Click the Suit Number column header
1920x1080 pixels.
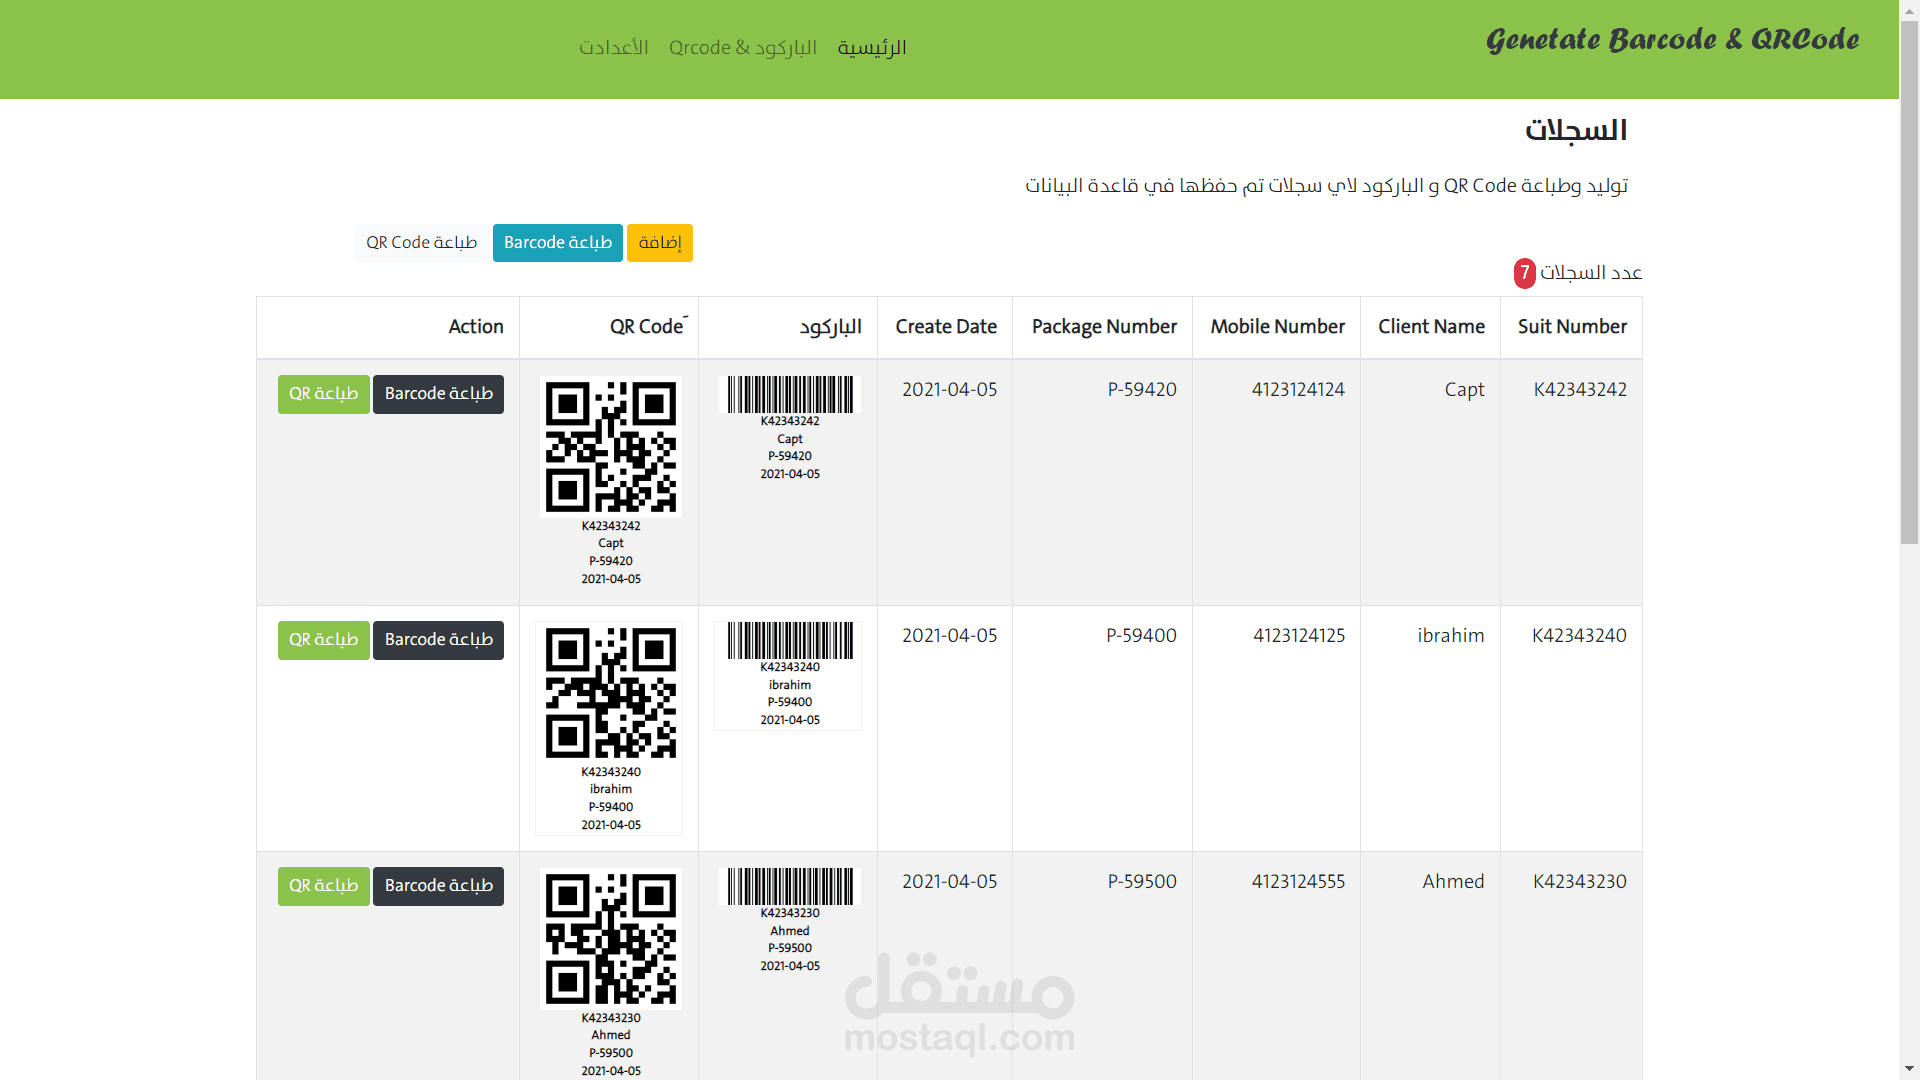[1572, 327]
